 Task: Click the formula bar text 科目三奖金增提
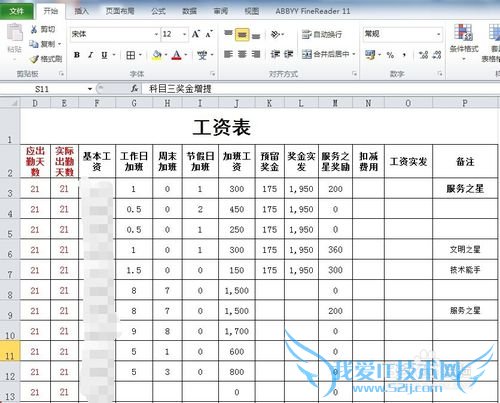(180, 89)
